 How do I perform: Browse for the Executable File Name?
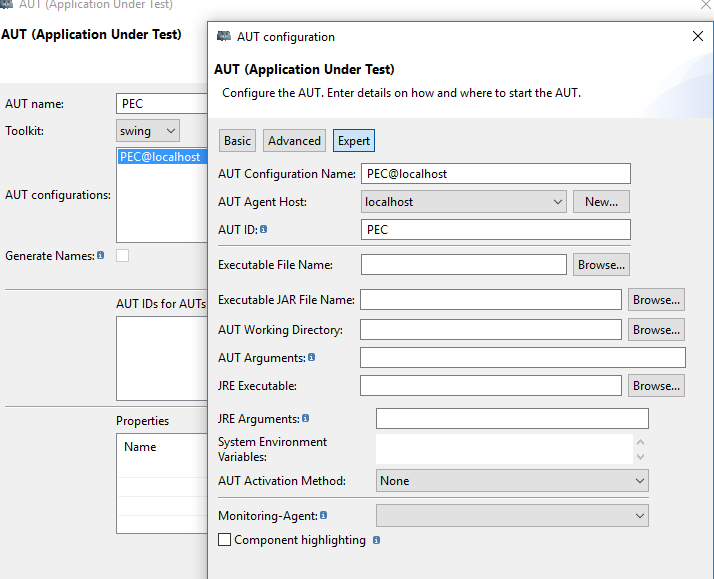coord(601,264)
